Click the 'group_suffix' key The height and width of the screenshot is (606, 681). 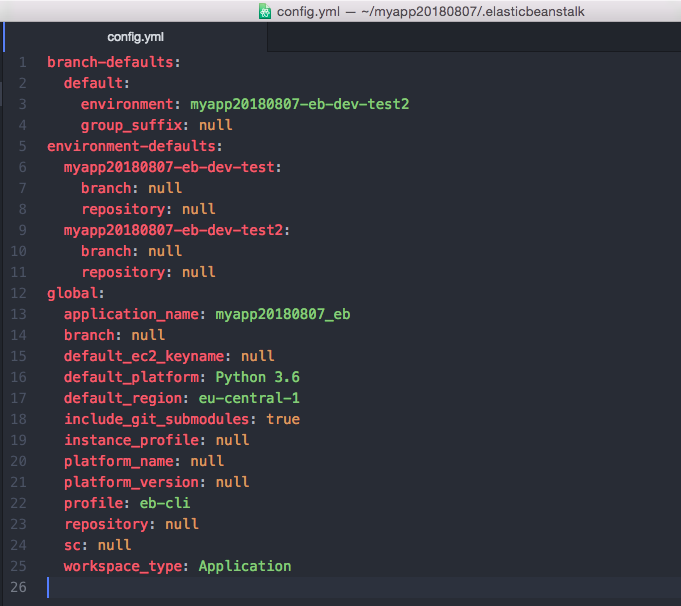[132, 125]
